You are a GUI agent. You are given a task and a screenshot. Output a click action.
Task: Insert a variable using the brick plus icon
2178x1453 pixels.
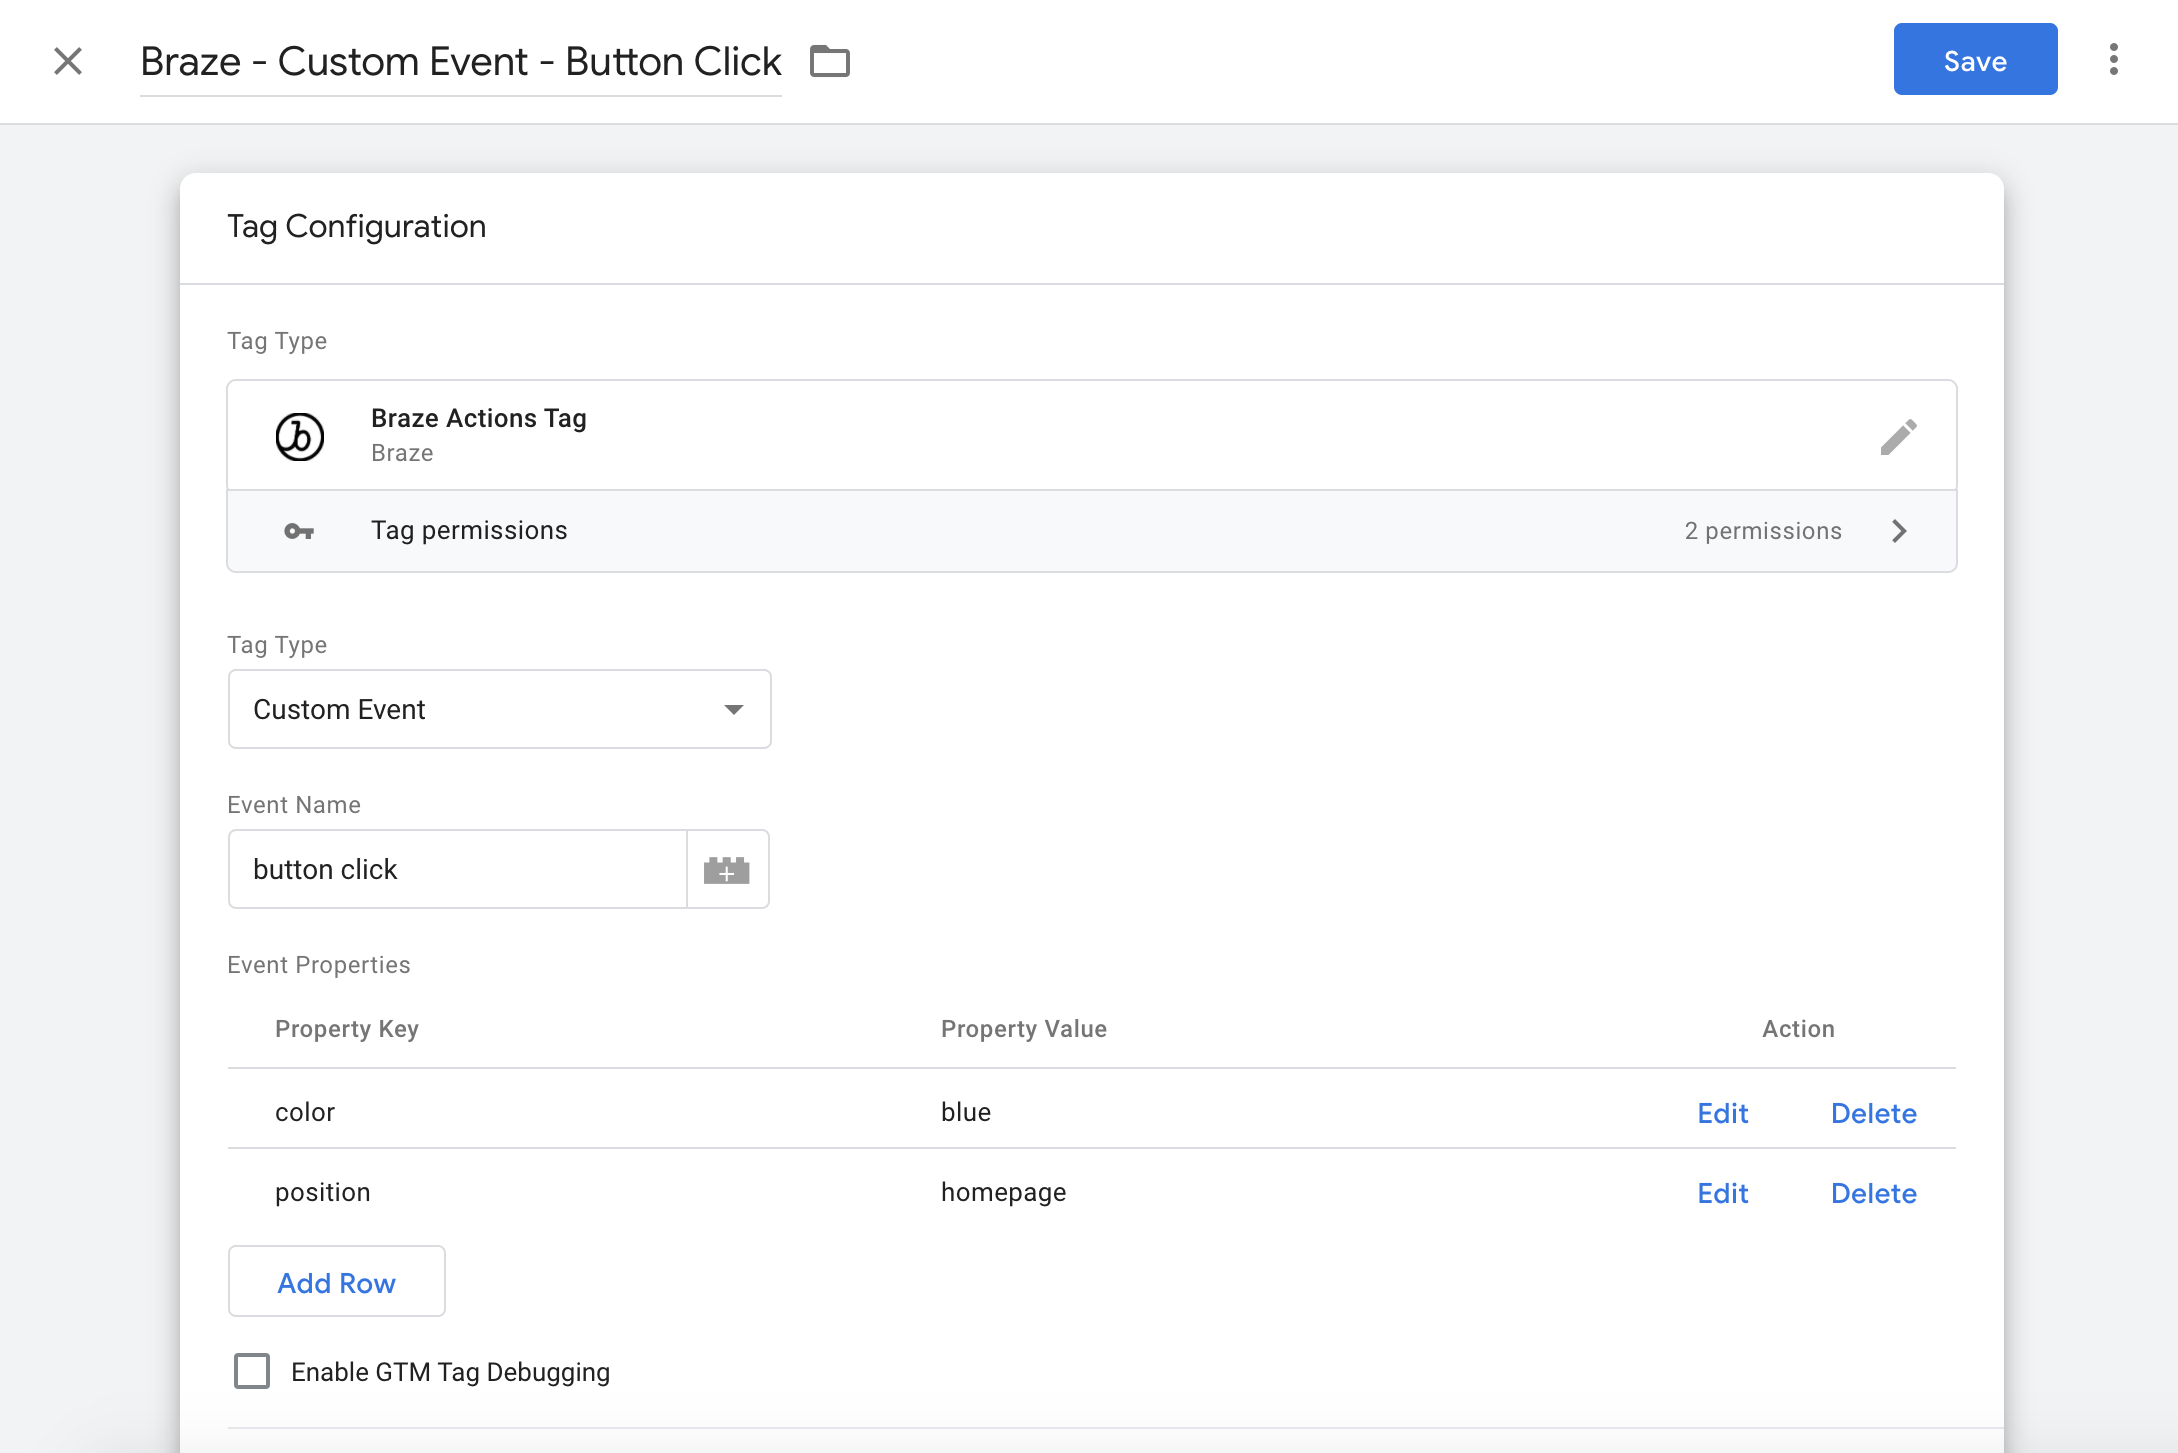click(x=727, y=869)
